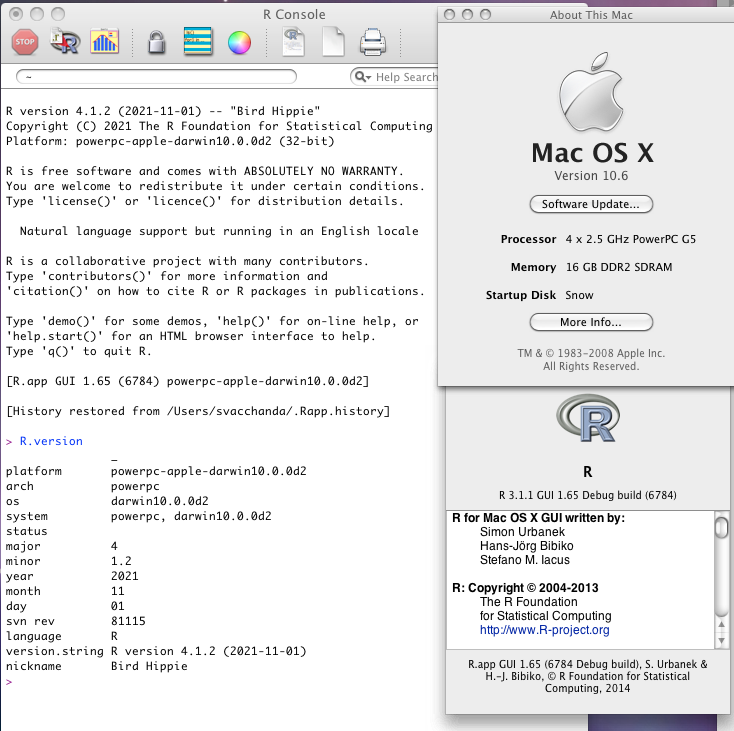Viewport: 734px width, 731px height.
Task: Click the name Hans-Jörg Bibiko in credits
Action: point(527,546)
